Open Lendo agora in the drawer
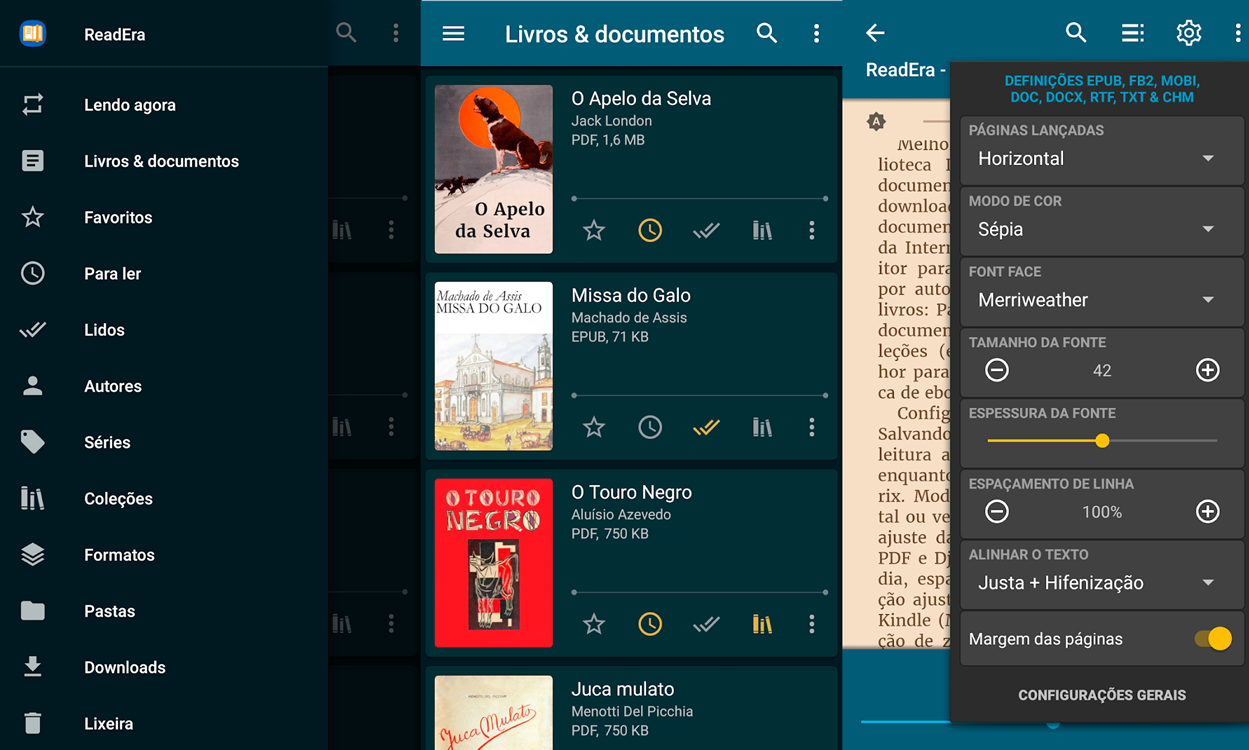 click(164, 105)
